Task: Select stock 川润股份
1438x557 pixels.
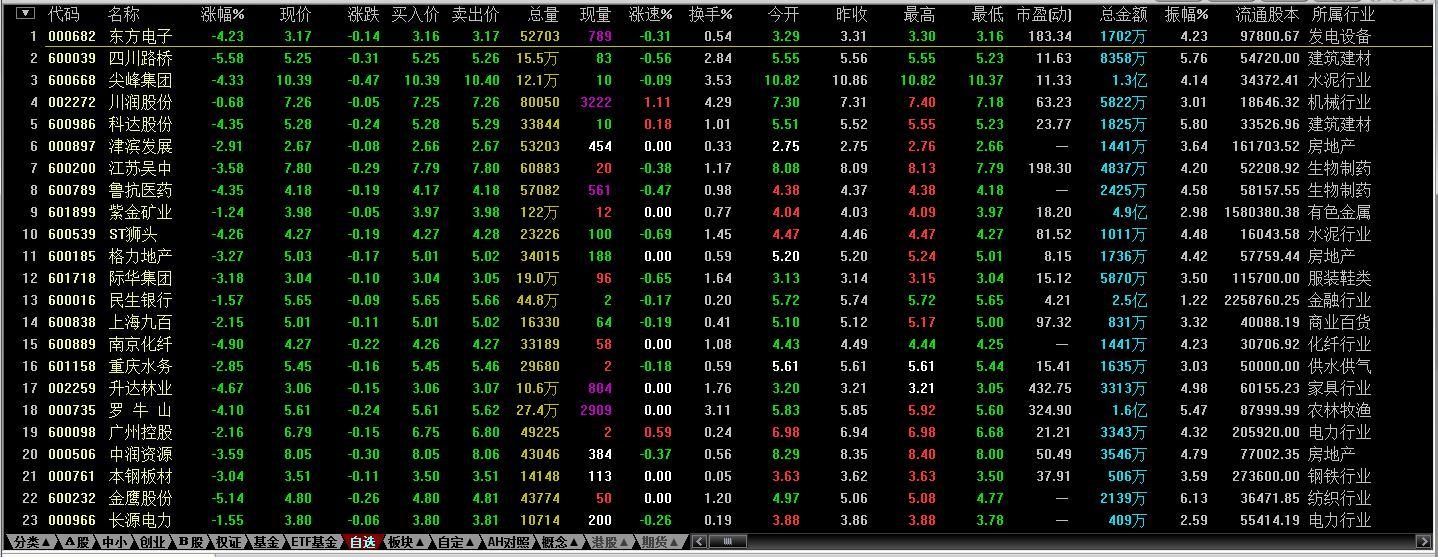Action: coord(140,102)
